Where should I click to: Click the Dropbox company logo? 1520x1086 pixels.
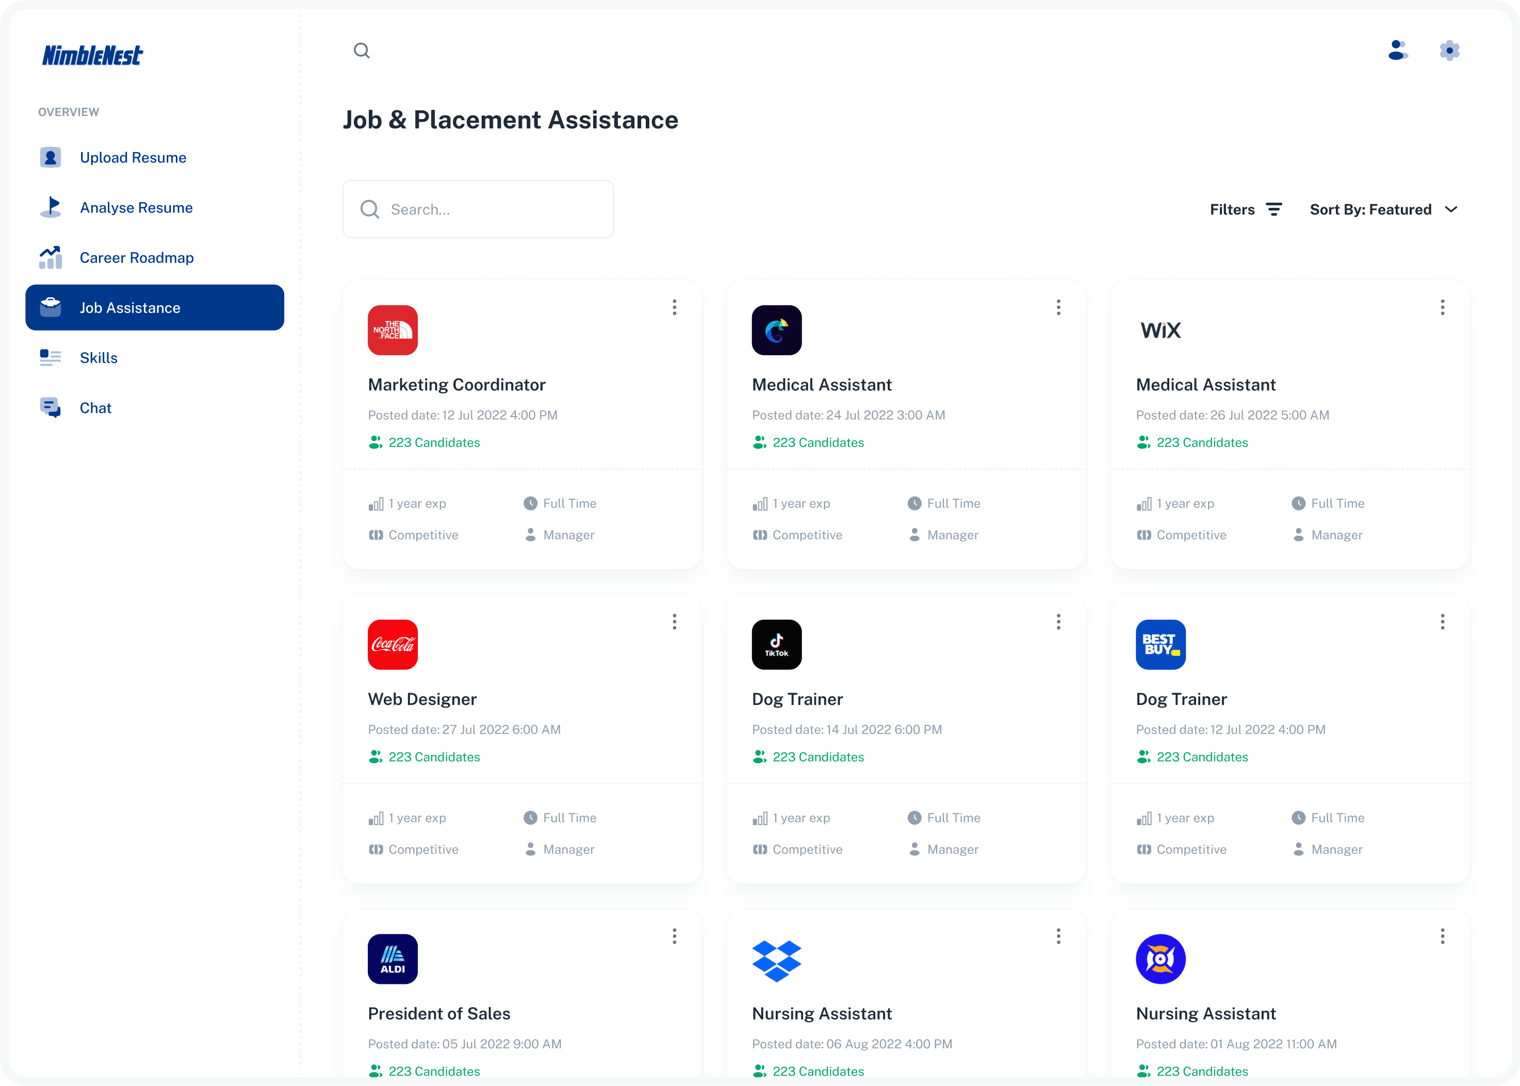(777, 961)
